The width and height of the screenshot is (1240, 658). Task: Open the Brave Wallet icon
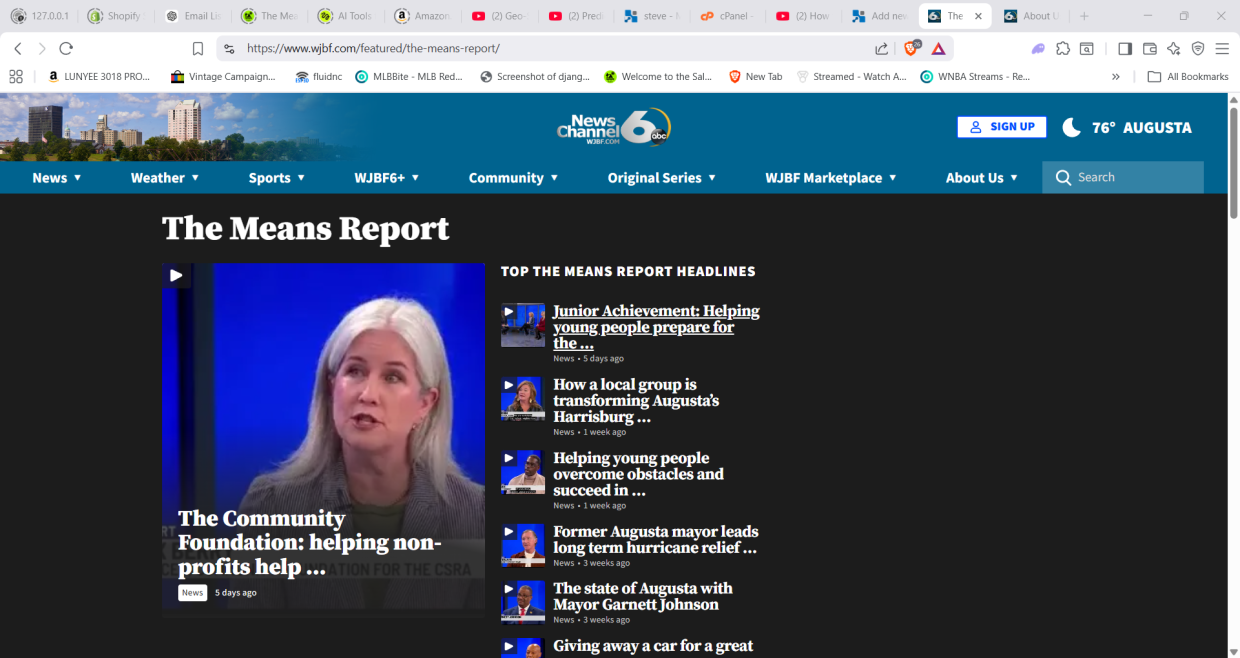(1150, 48)
